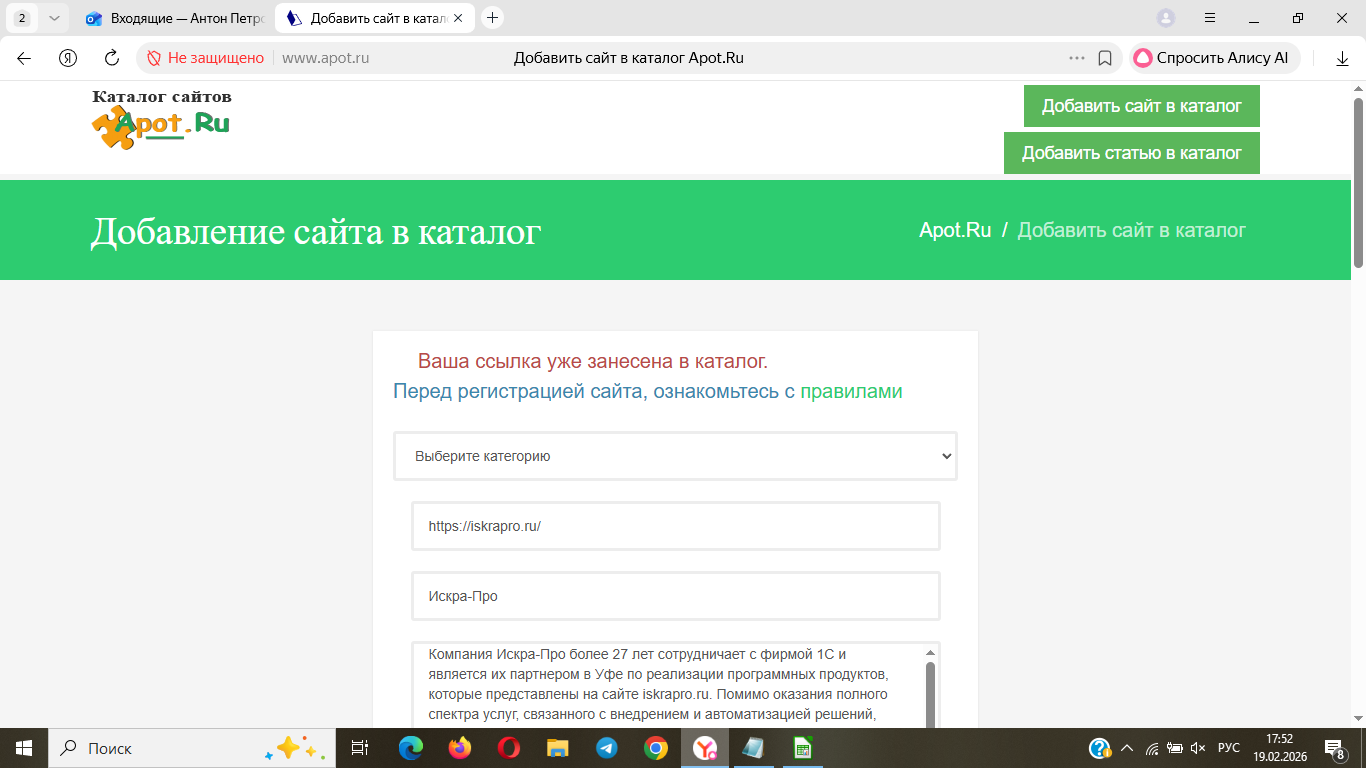Select the 'Добавить сайт в каталог' browser tab
1366x768 pixels.
click(x=375, y=18)
